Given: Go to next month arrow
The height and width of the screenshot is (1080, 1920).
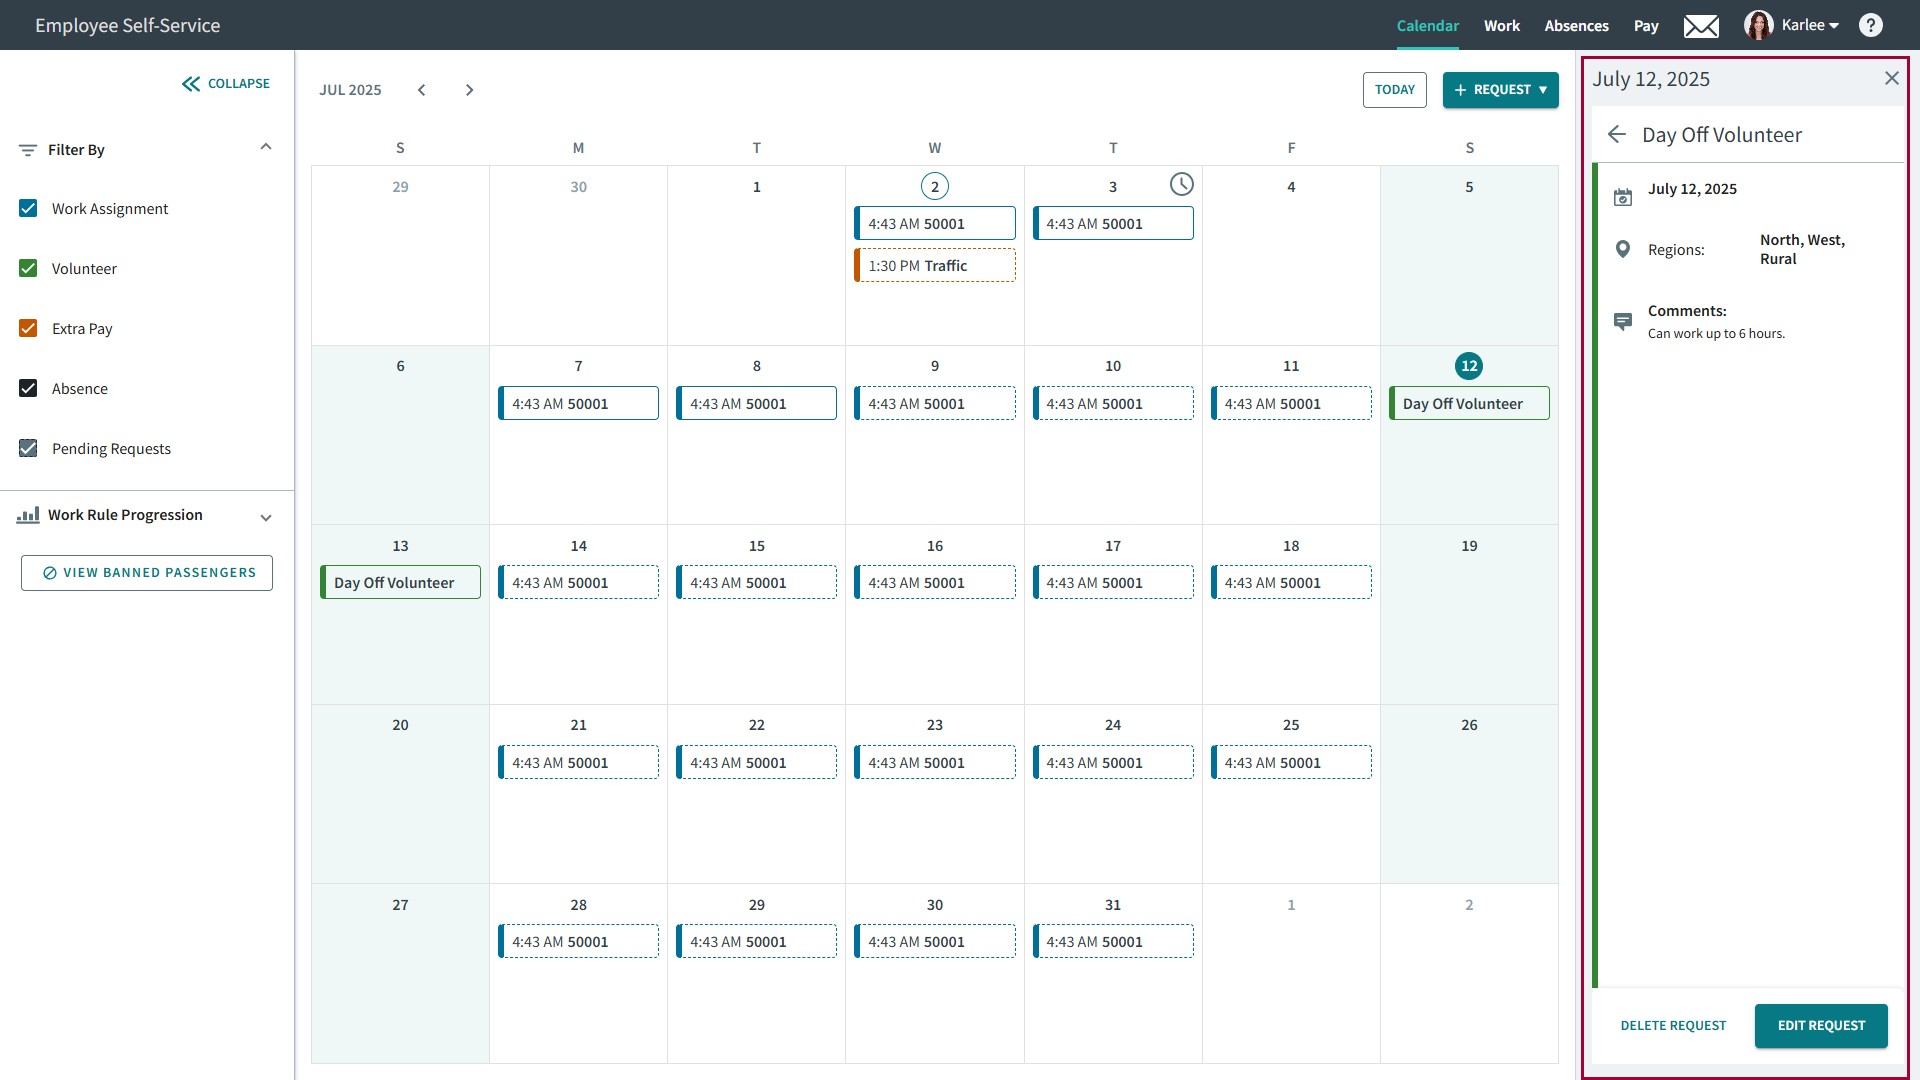Looking at the screenshot, I should [469, 90].
